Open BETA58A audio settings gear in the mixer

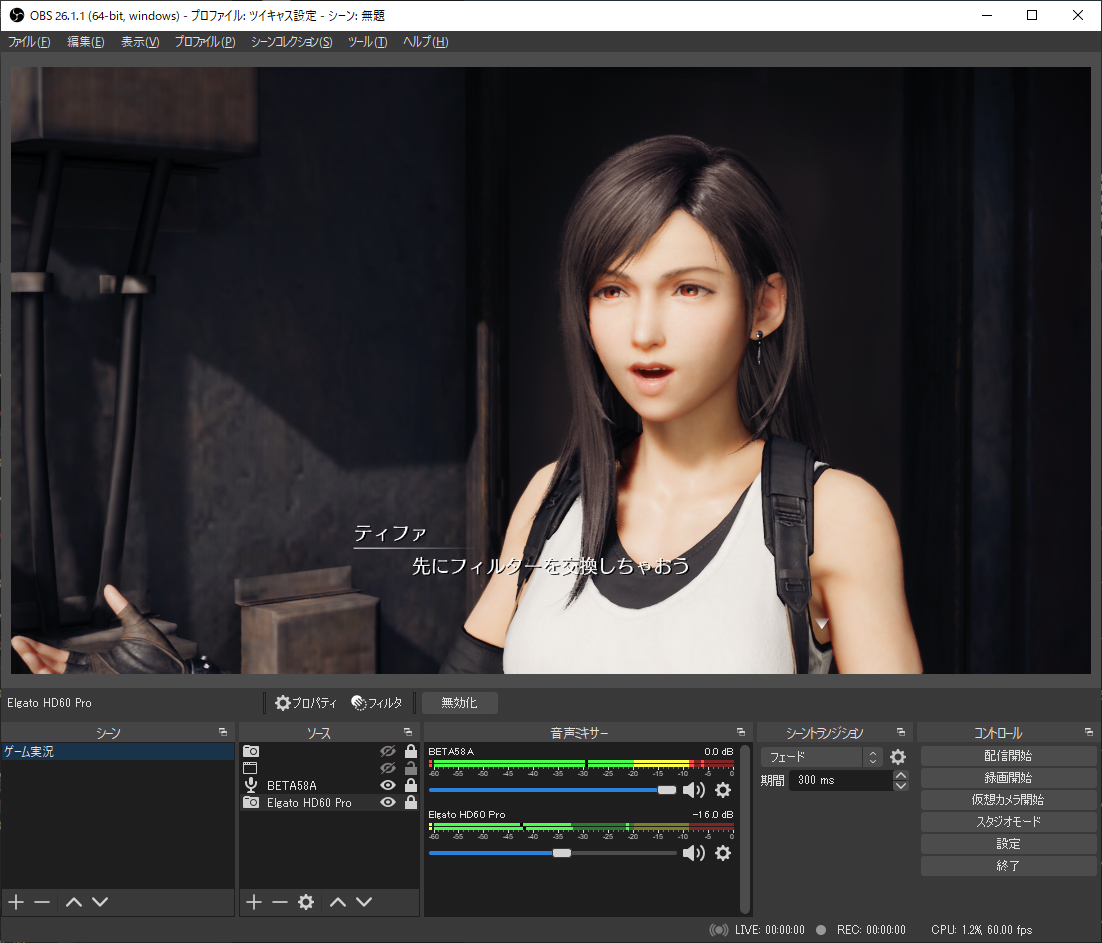click(722, 791)
